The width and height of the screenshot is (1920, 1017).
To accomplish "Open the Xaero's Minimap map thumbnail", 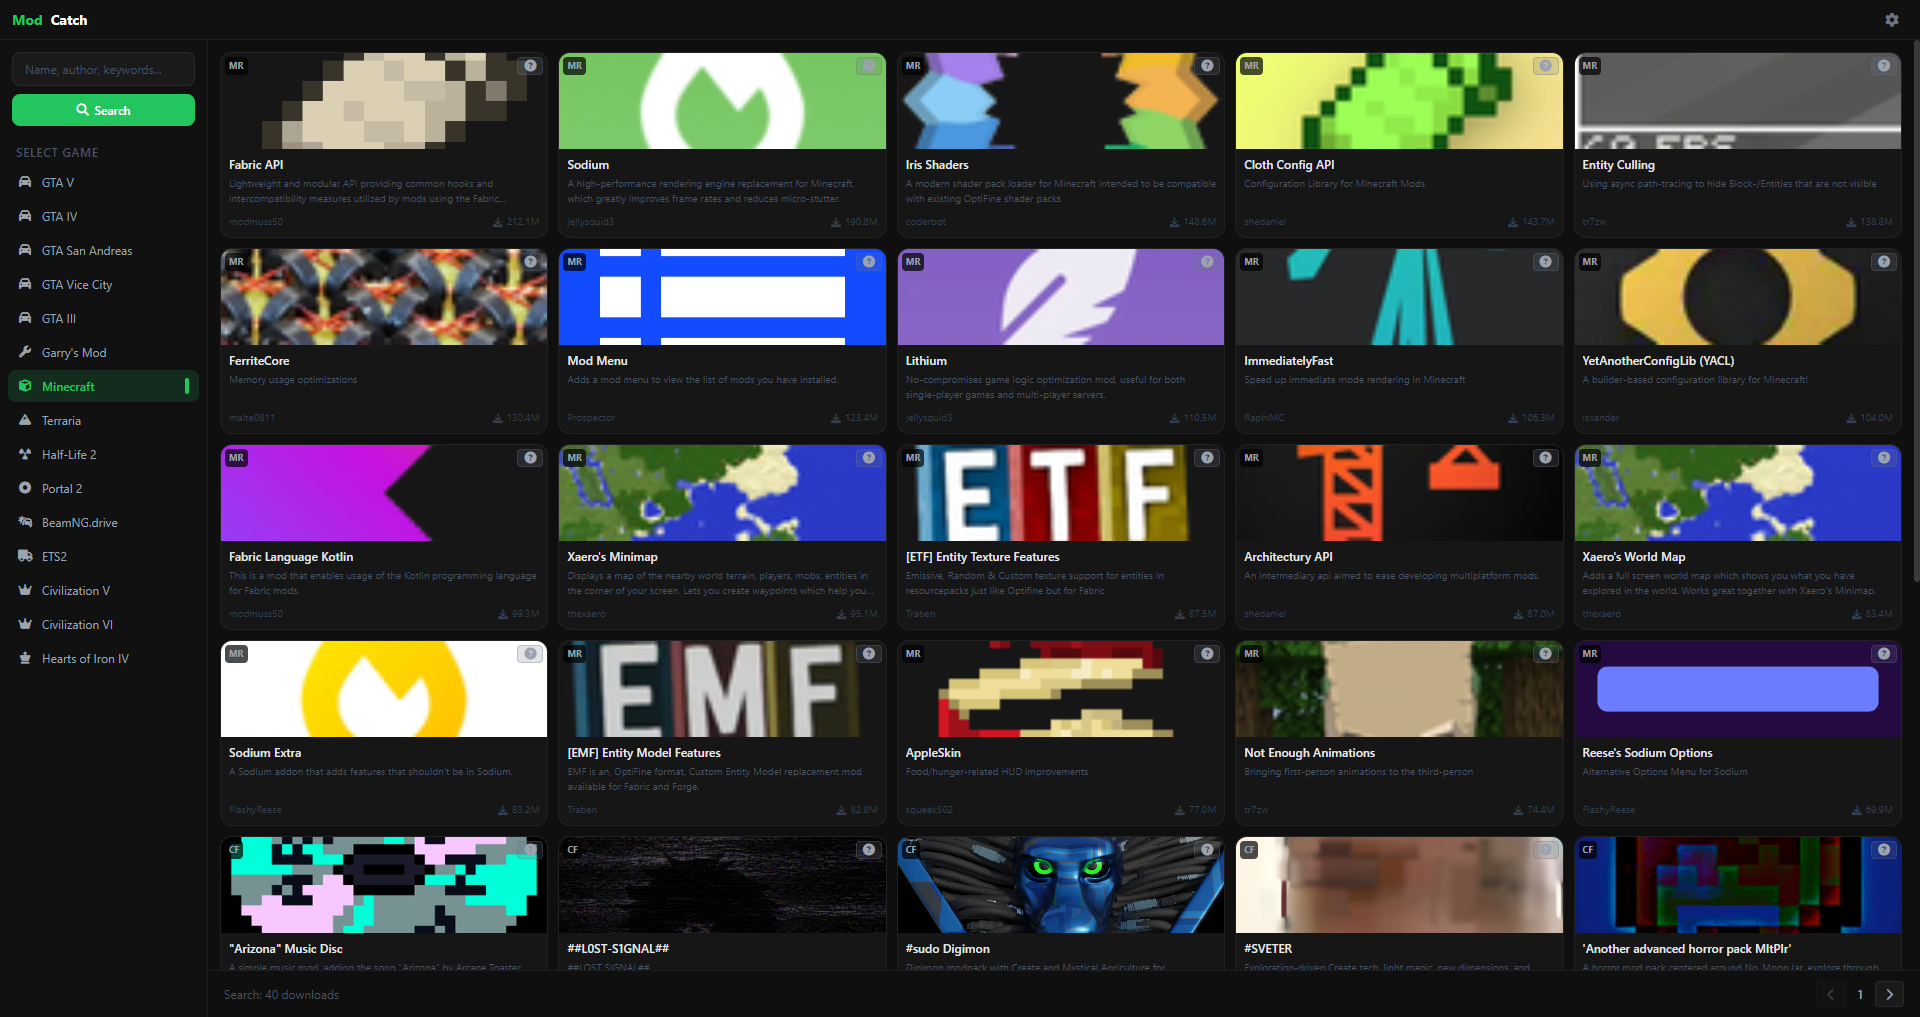I will tap(722, 493).
